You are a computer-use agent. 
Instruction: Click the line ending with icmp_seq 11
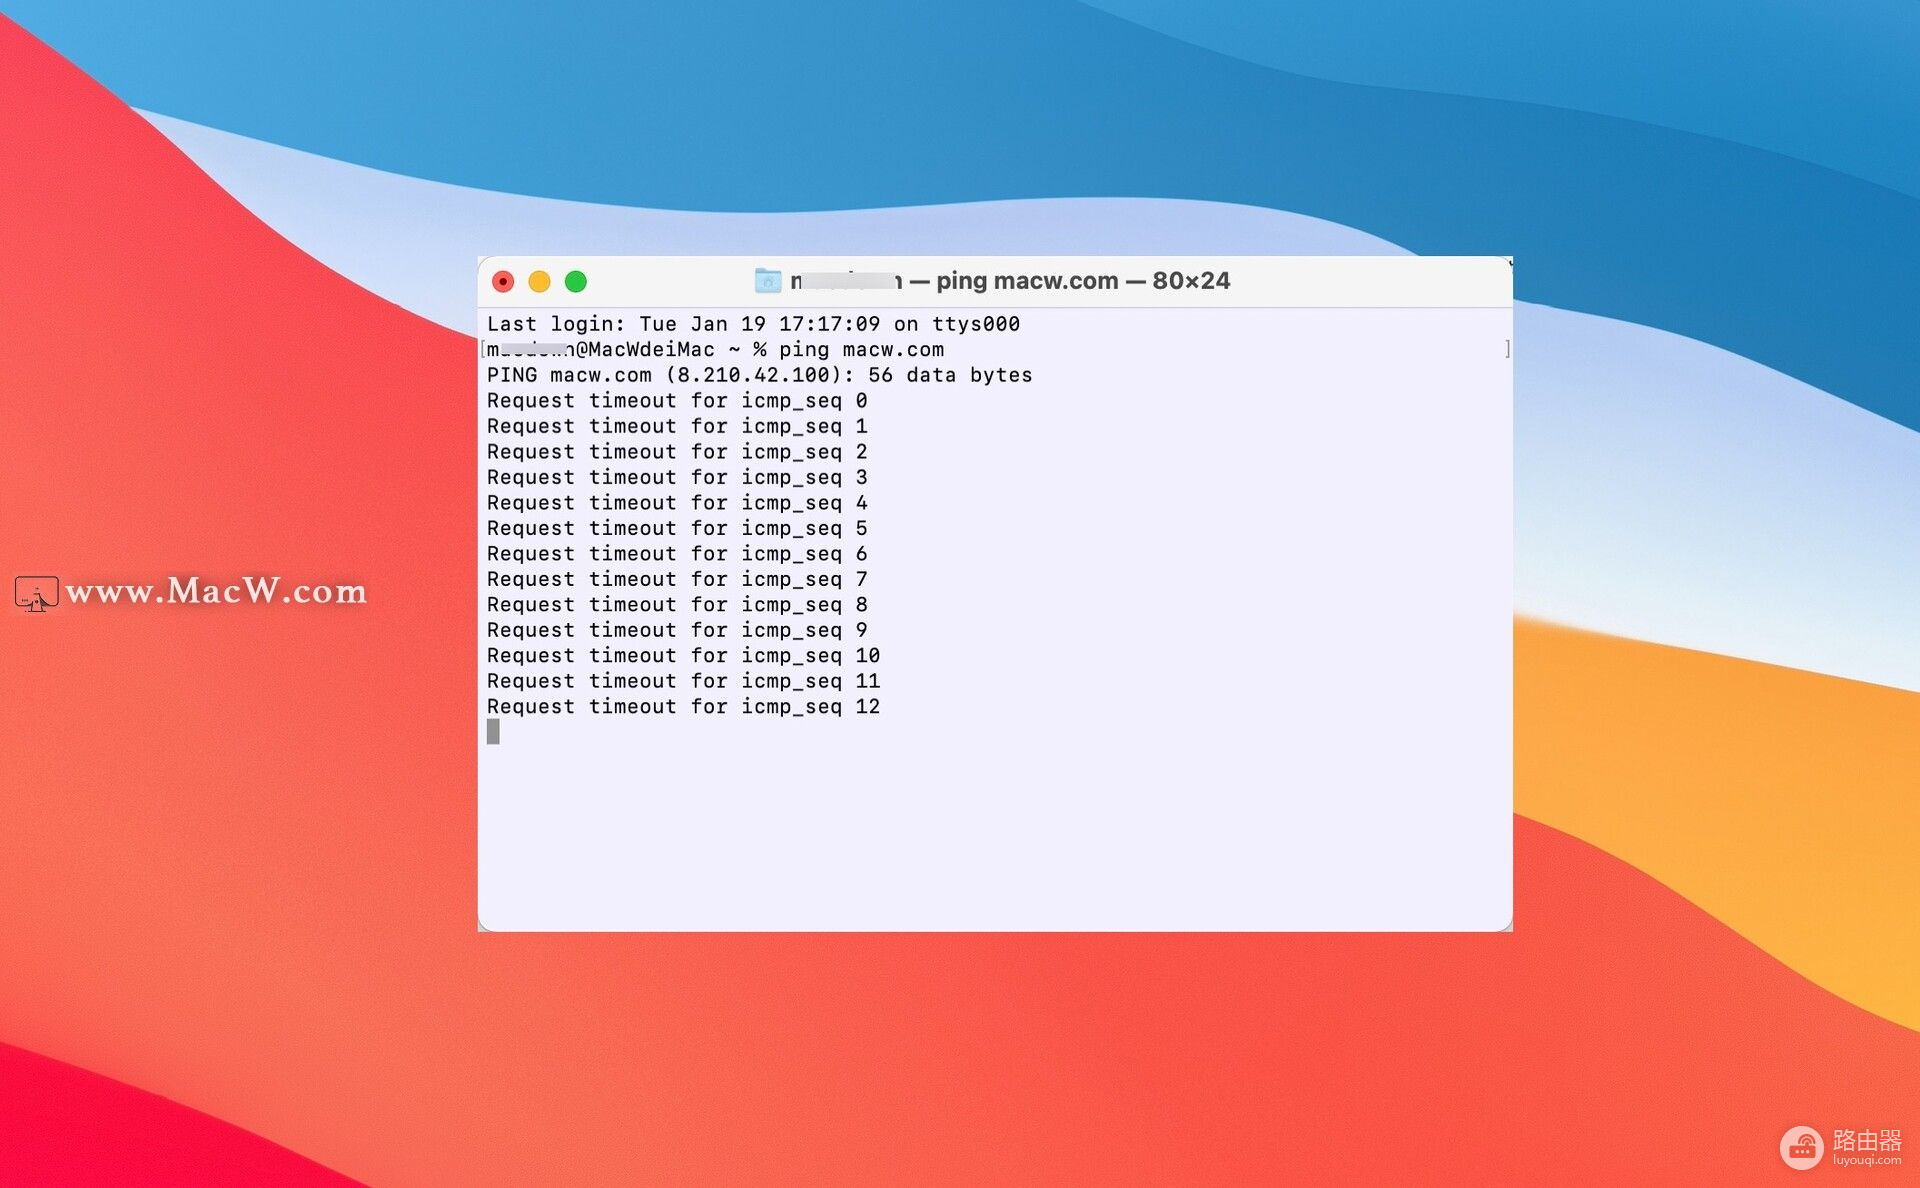pyautogui.click(x=683, y=681)
